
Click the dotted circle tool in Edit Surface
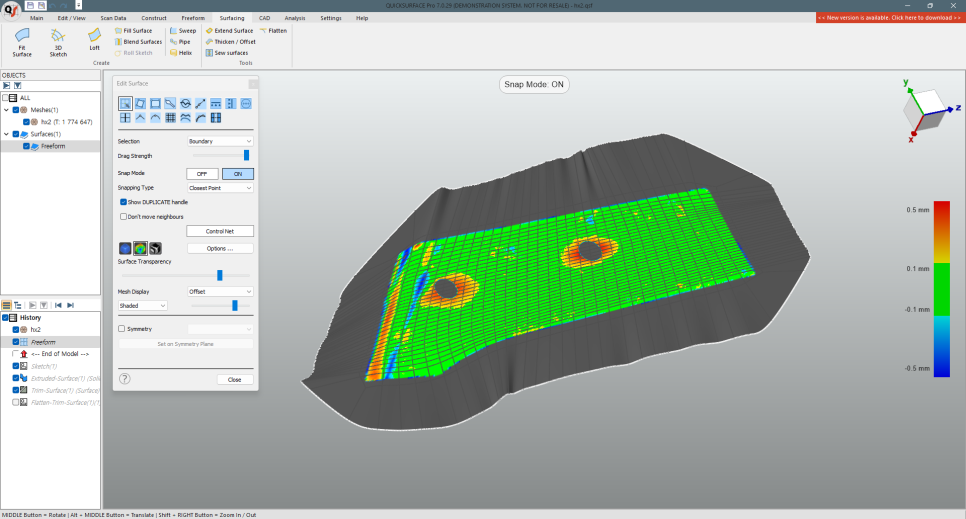pos(246,104)
